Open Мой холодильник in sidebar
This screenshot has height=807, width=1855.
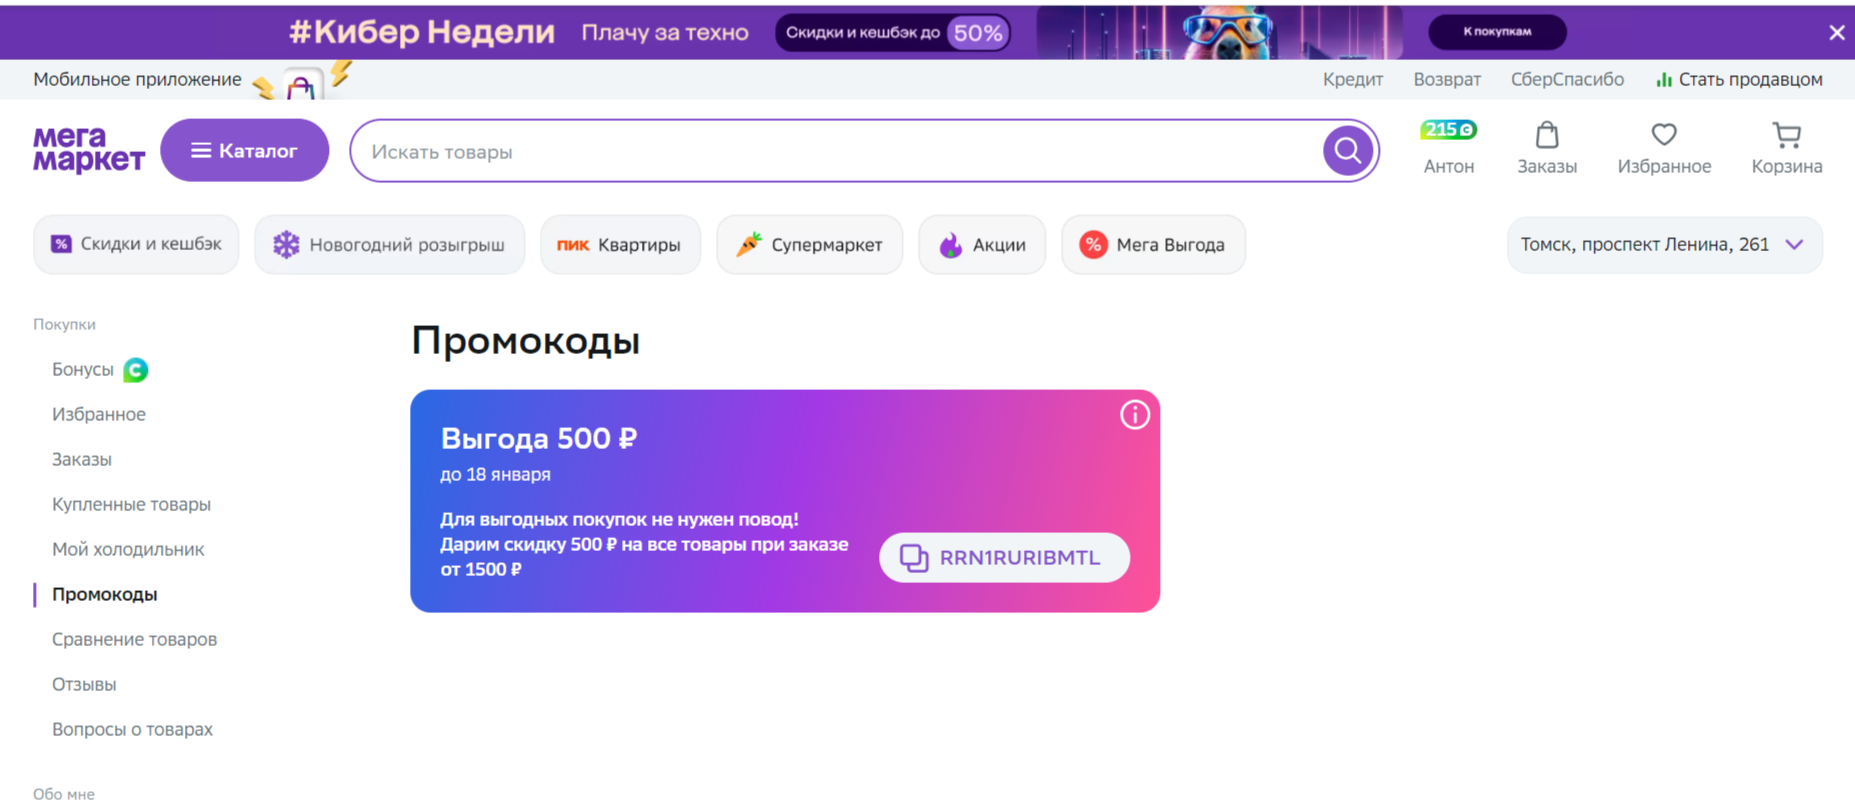128,549
